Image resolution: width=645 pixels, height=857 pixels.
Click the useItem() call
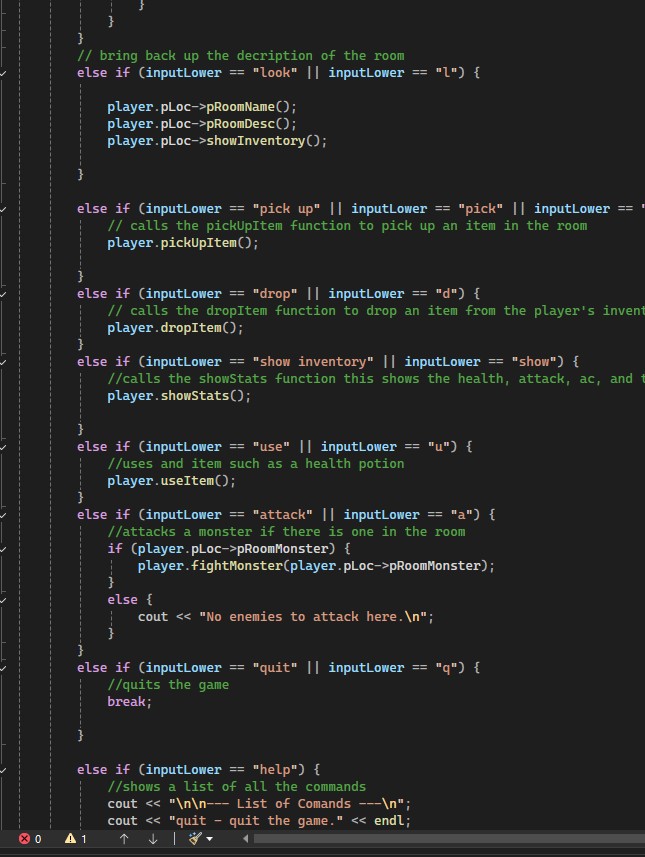tap(194, 481)
